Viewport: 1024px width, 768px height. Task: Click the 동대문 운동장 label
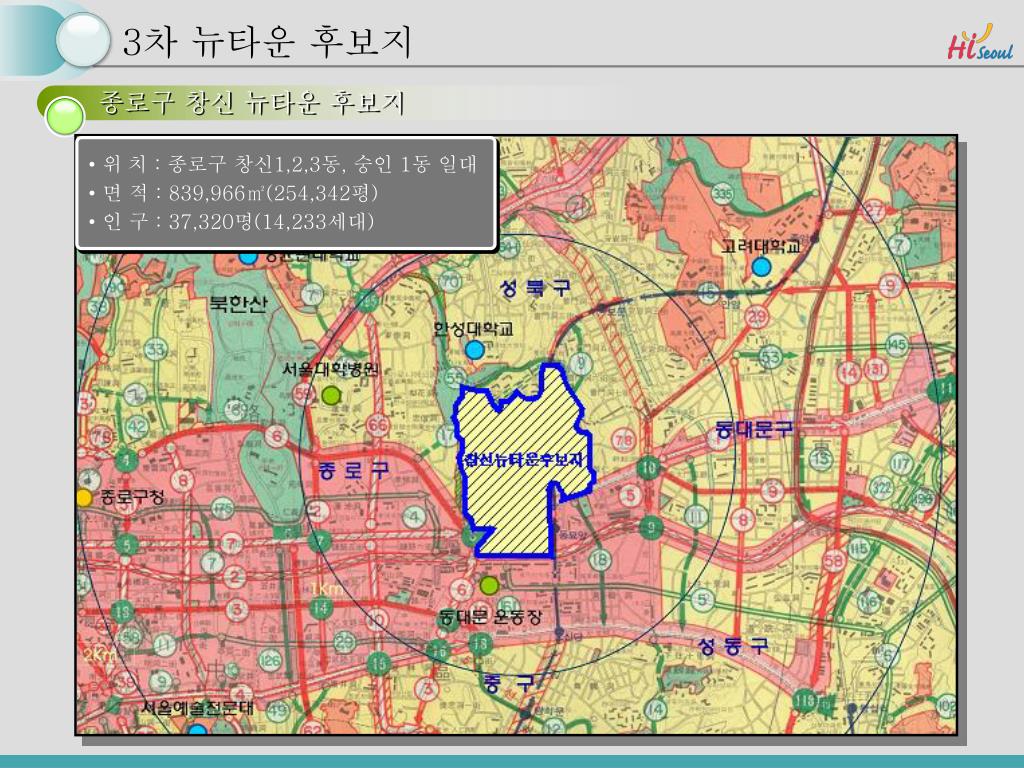[x=490, y=616]
